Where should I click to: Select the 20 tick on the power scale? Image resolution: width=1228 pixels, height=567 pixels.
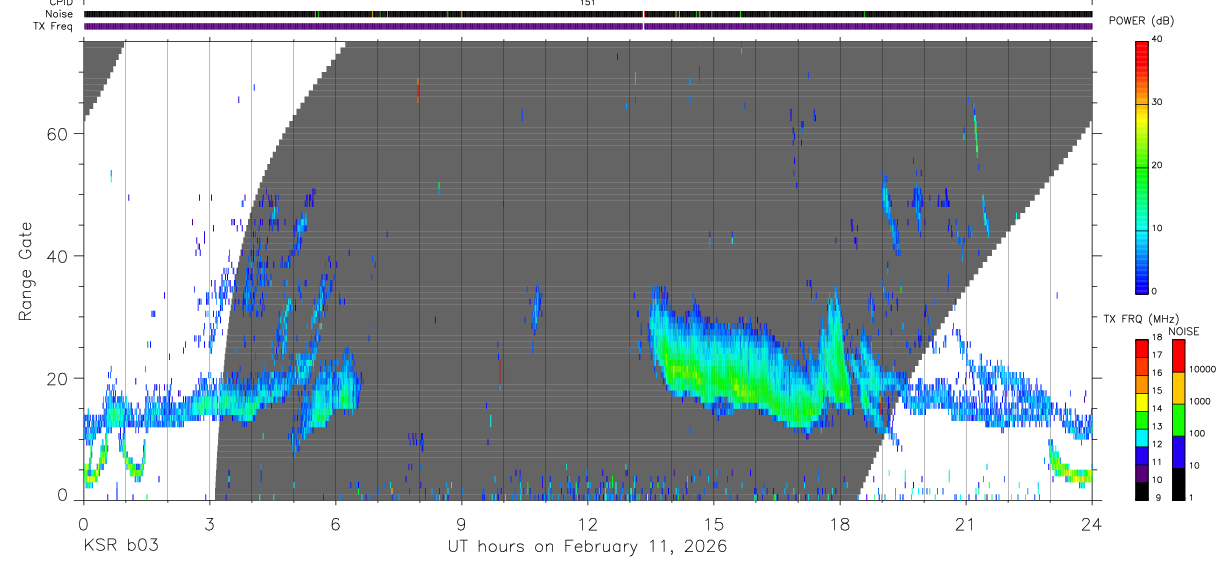pos(1157,165)
